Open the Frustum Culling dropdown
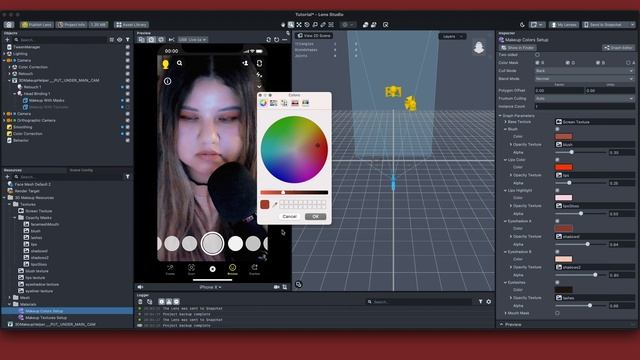The height and width of the screenshot is (360, 640). click(x=584, y=98)
